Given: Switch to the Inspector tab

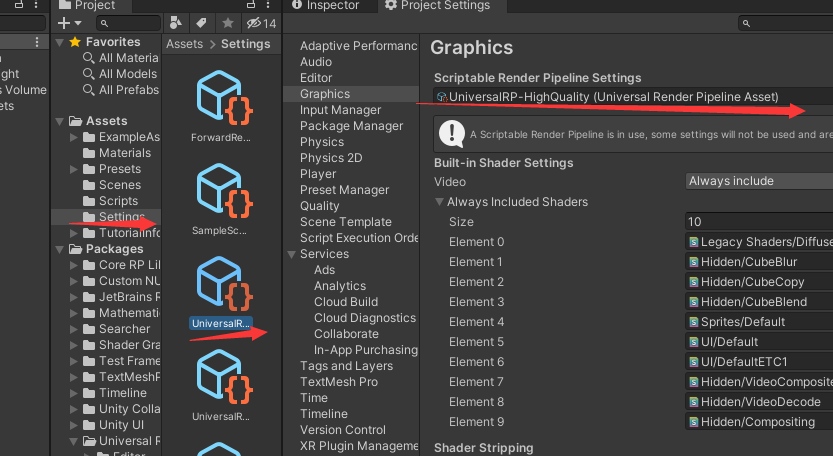Looking at the screenshot, I should click(x=326, y=5).
